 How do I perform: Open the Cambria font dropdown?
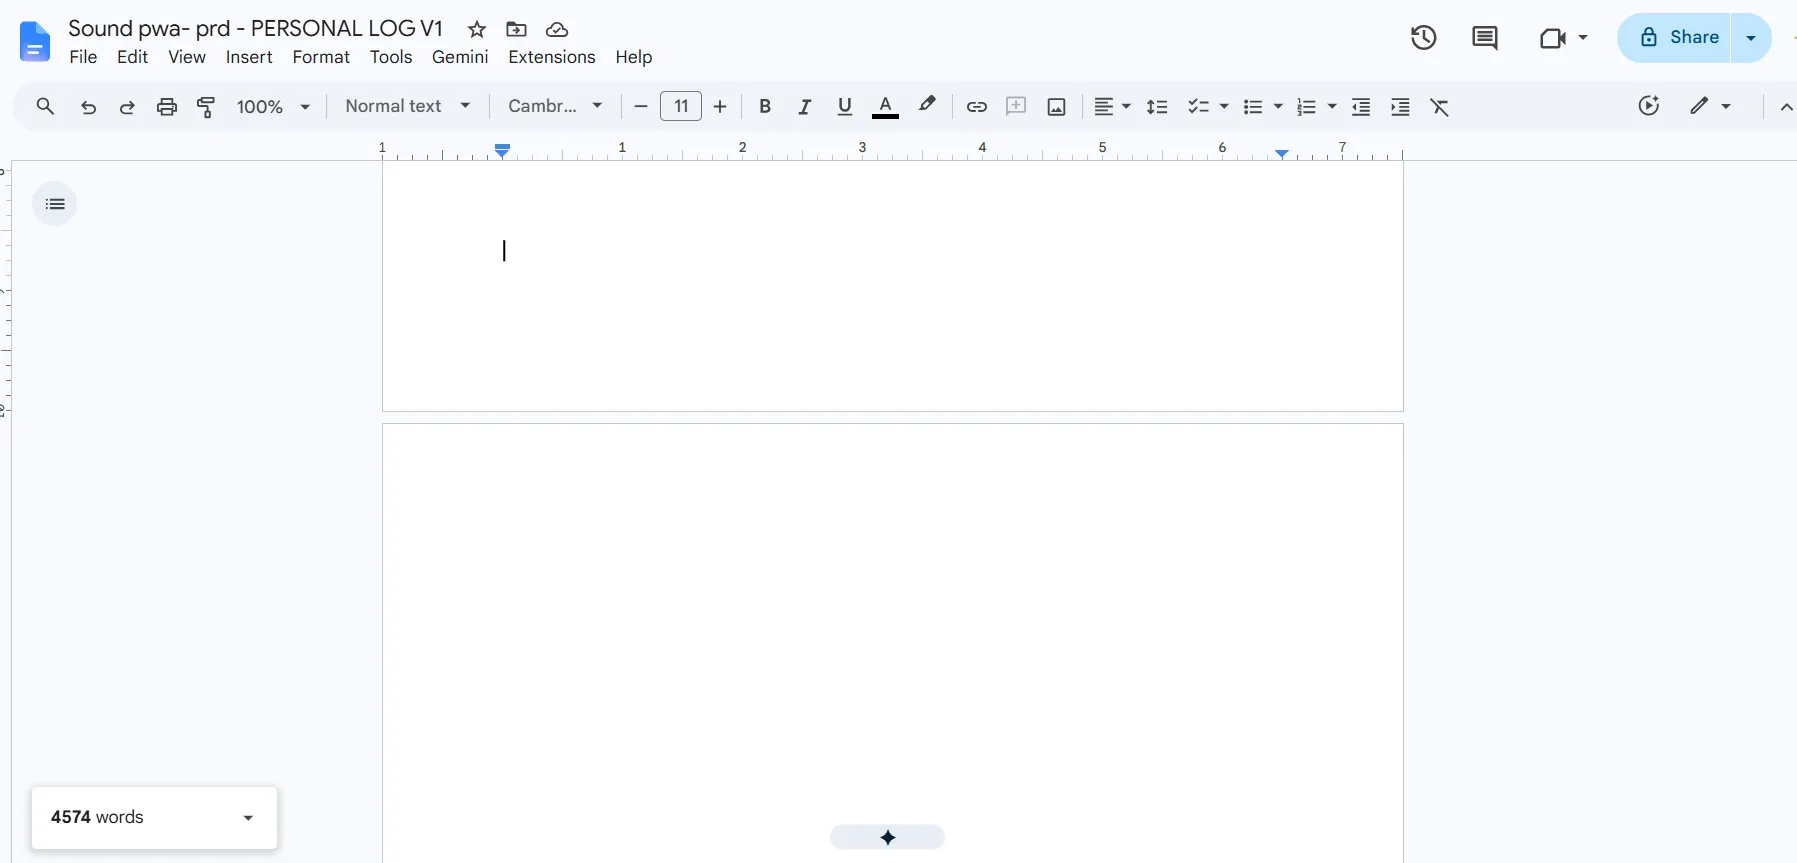pyautogui.click(x=555, y=106)
